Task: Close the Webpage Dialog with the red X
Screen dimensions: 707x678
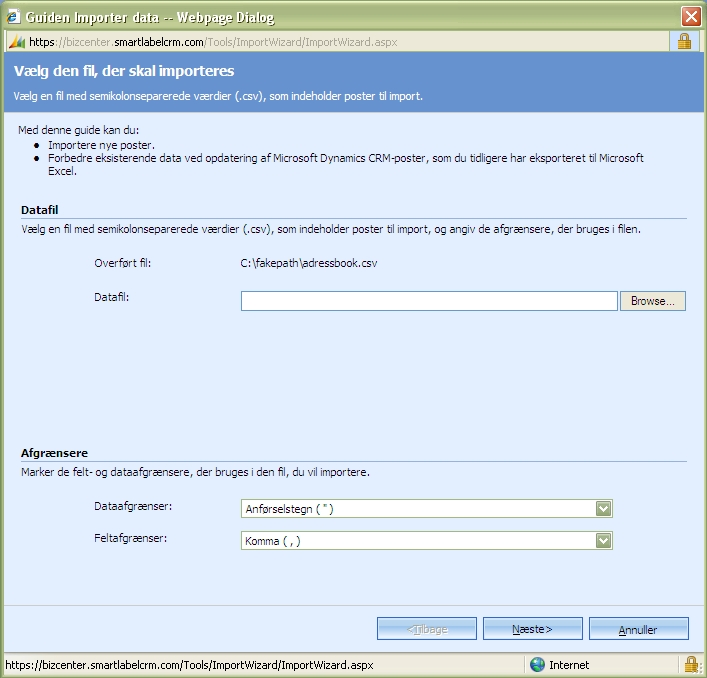Action: coord(691,17)
